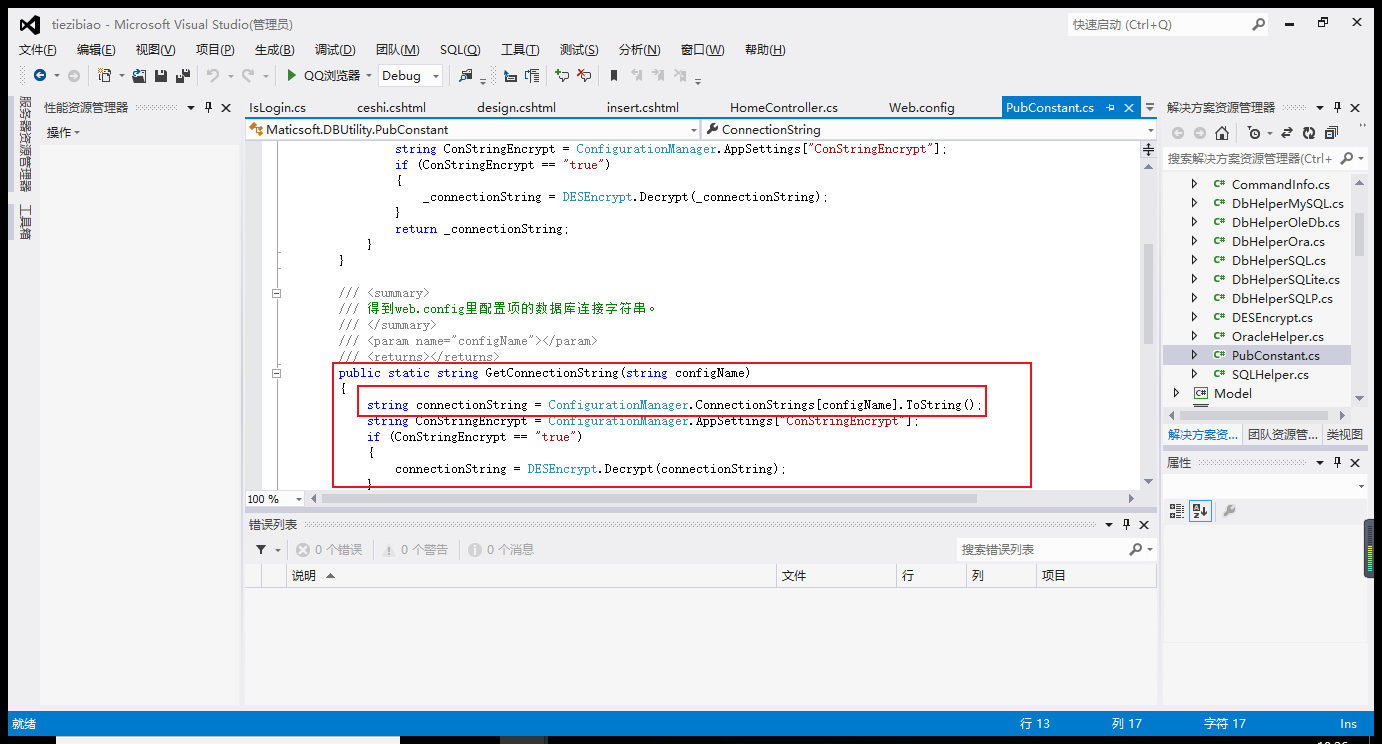
Task: Select DESEncrypt.cs in Solution Explorer
Action: (x=1272, y=317)
